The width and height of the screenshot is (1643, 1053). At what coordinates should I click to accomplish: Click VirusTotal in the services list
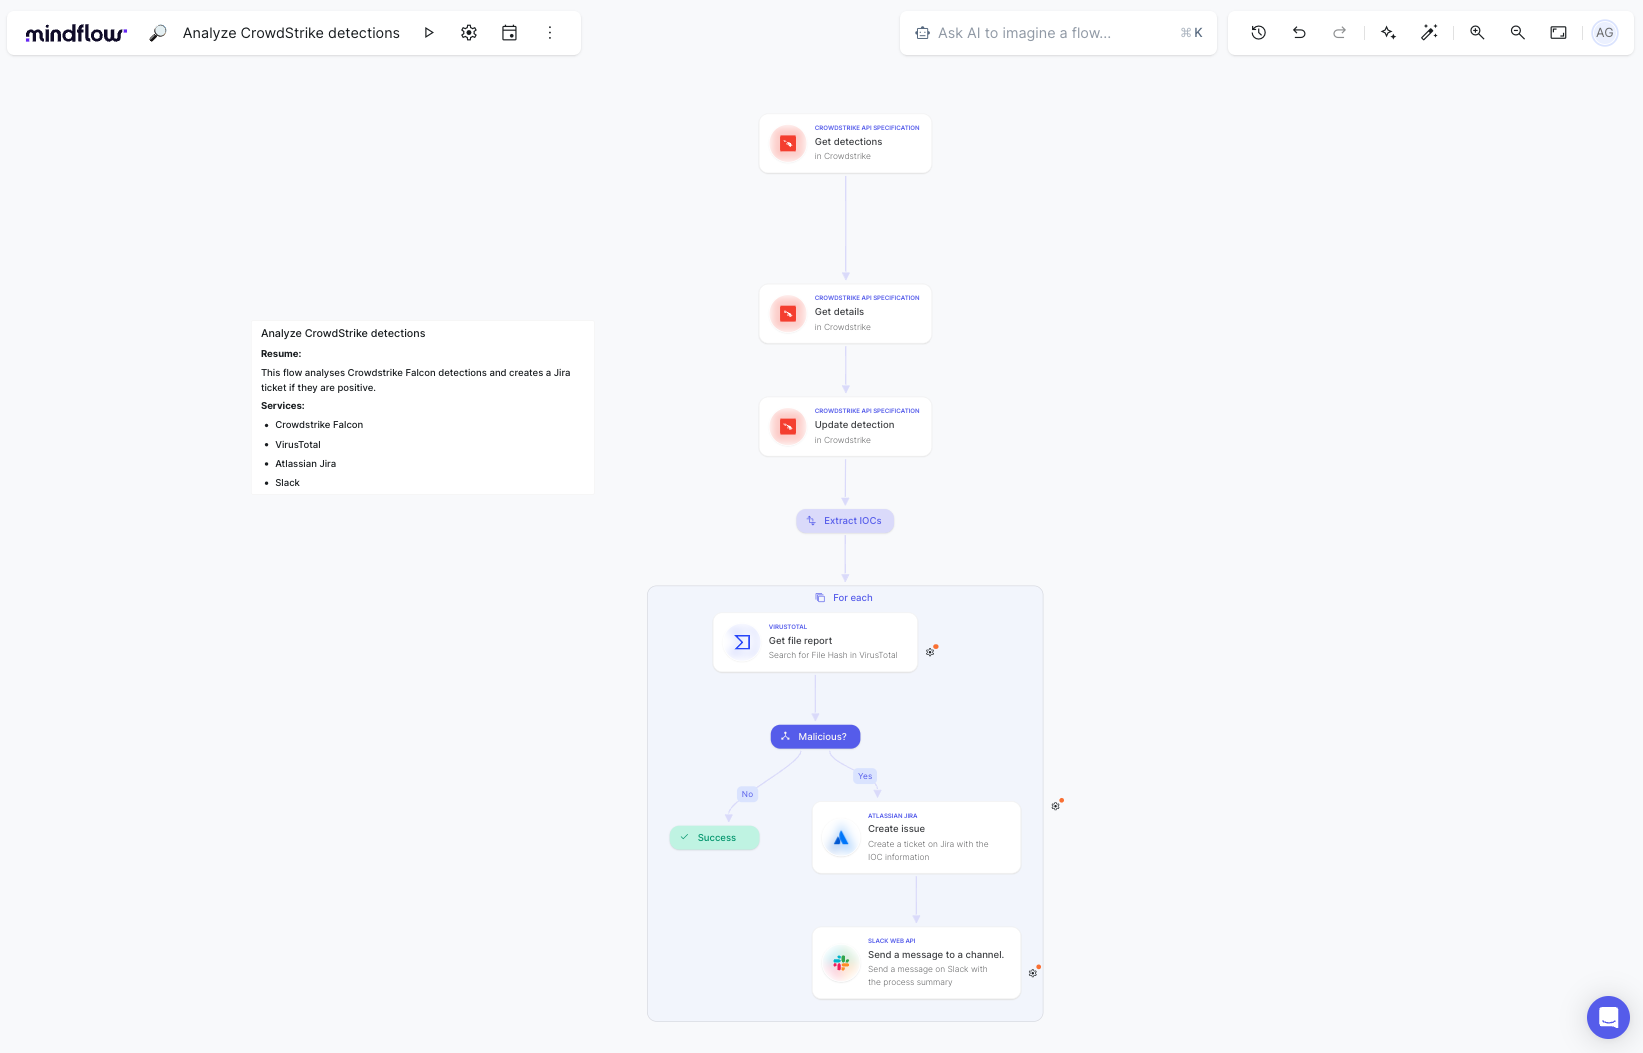[x=298, y=445]
